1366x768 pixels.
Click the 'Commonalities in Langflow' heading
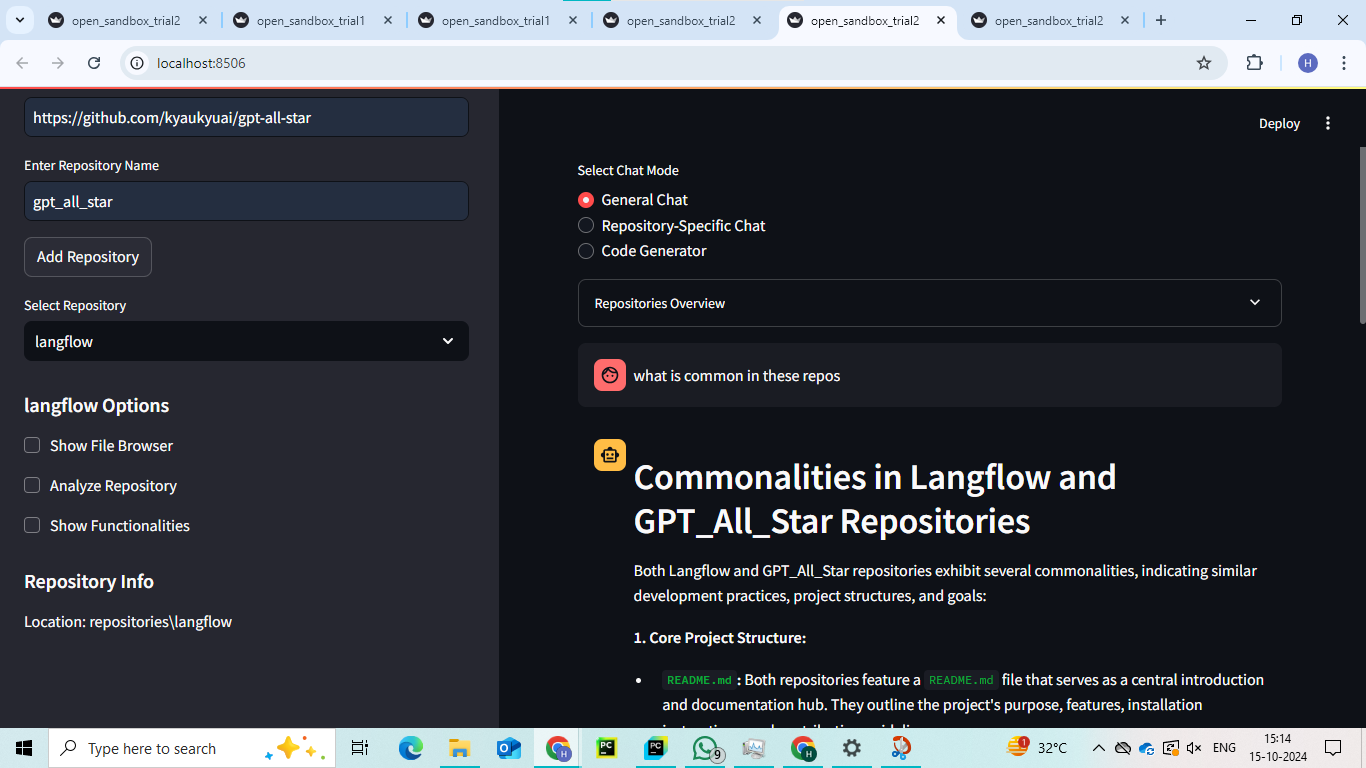pos(875,499)
